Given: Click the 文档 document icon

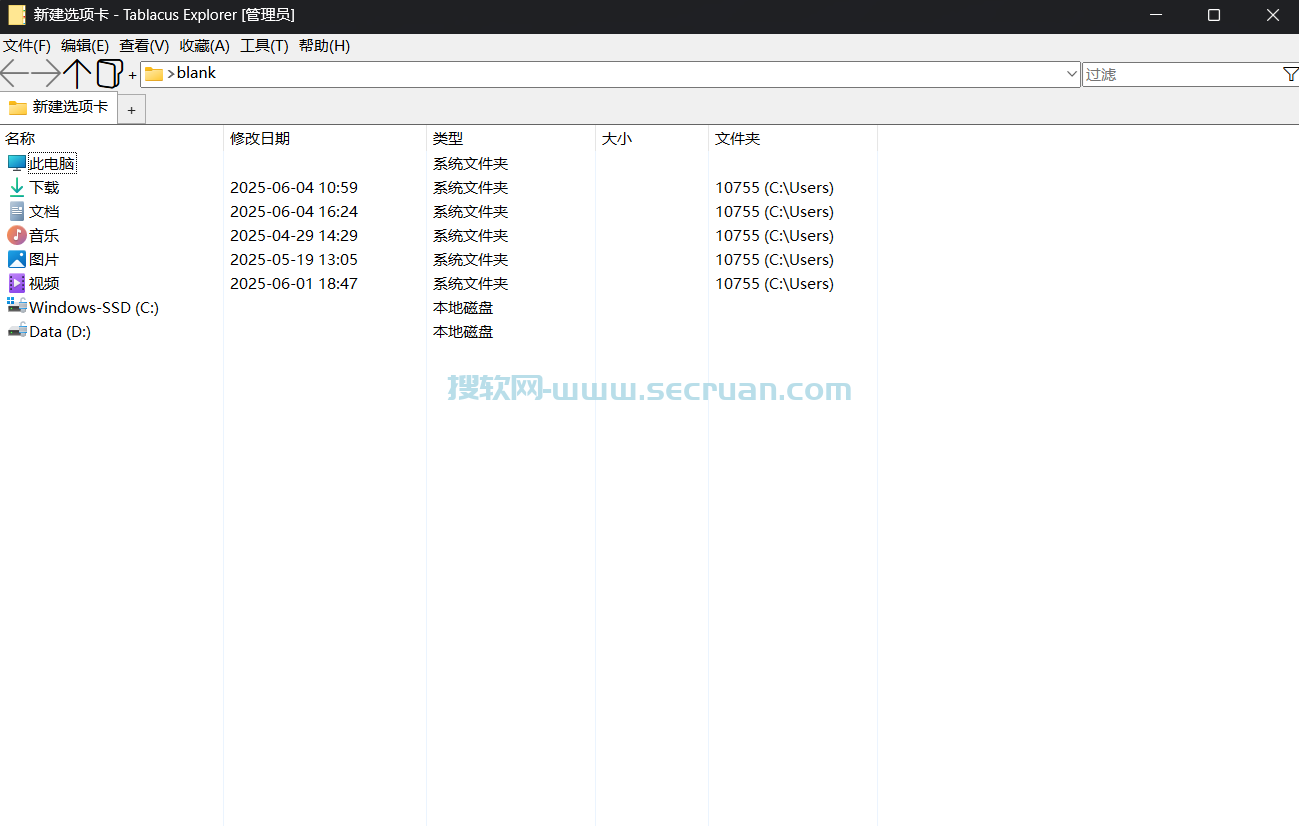Looking at the screenshot, I should pos(17,211).
